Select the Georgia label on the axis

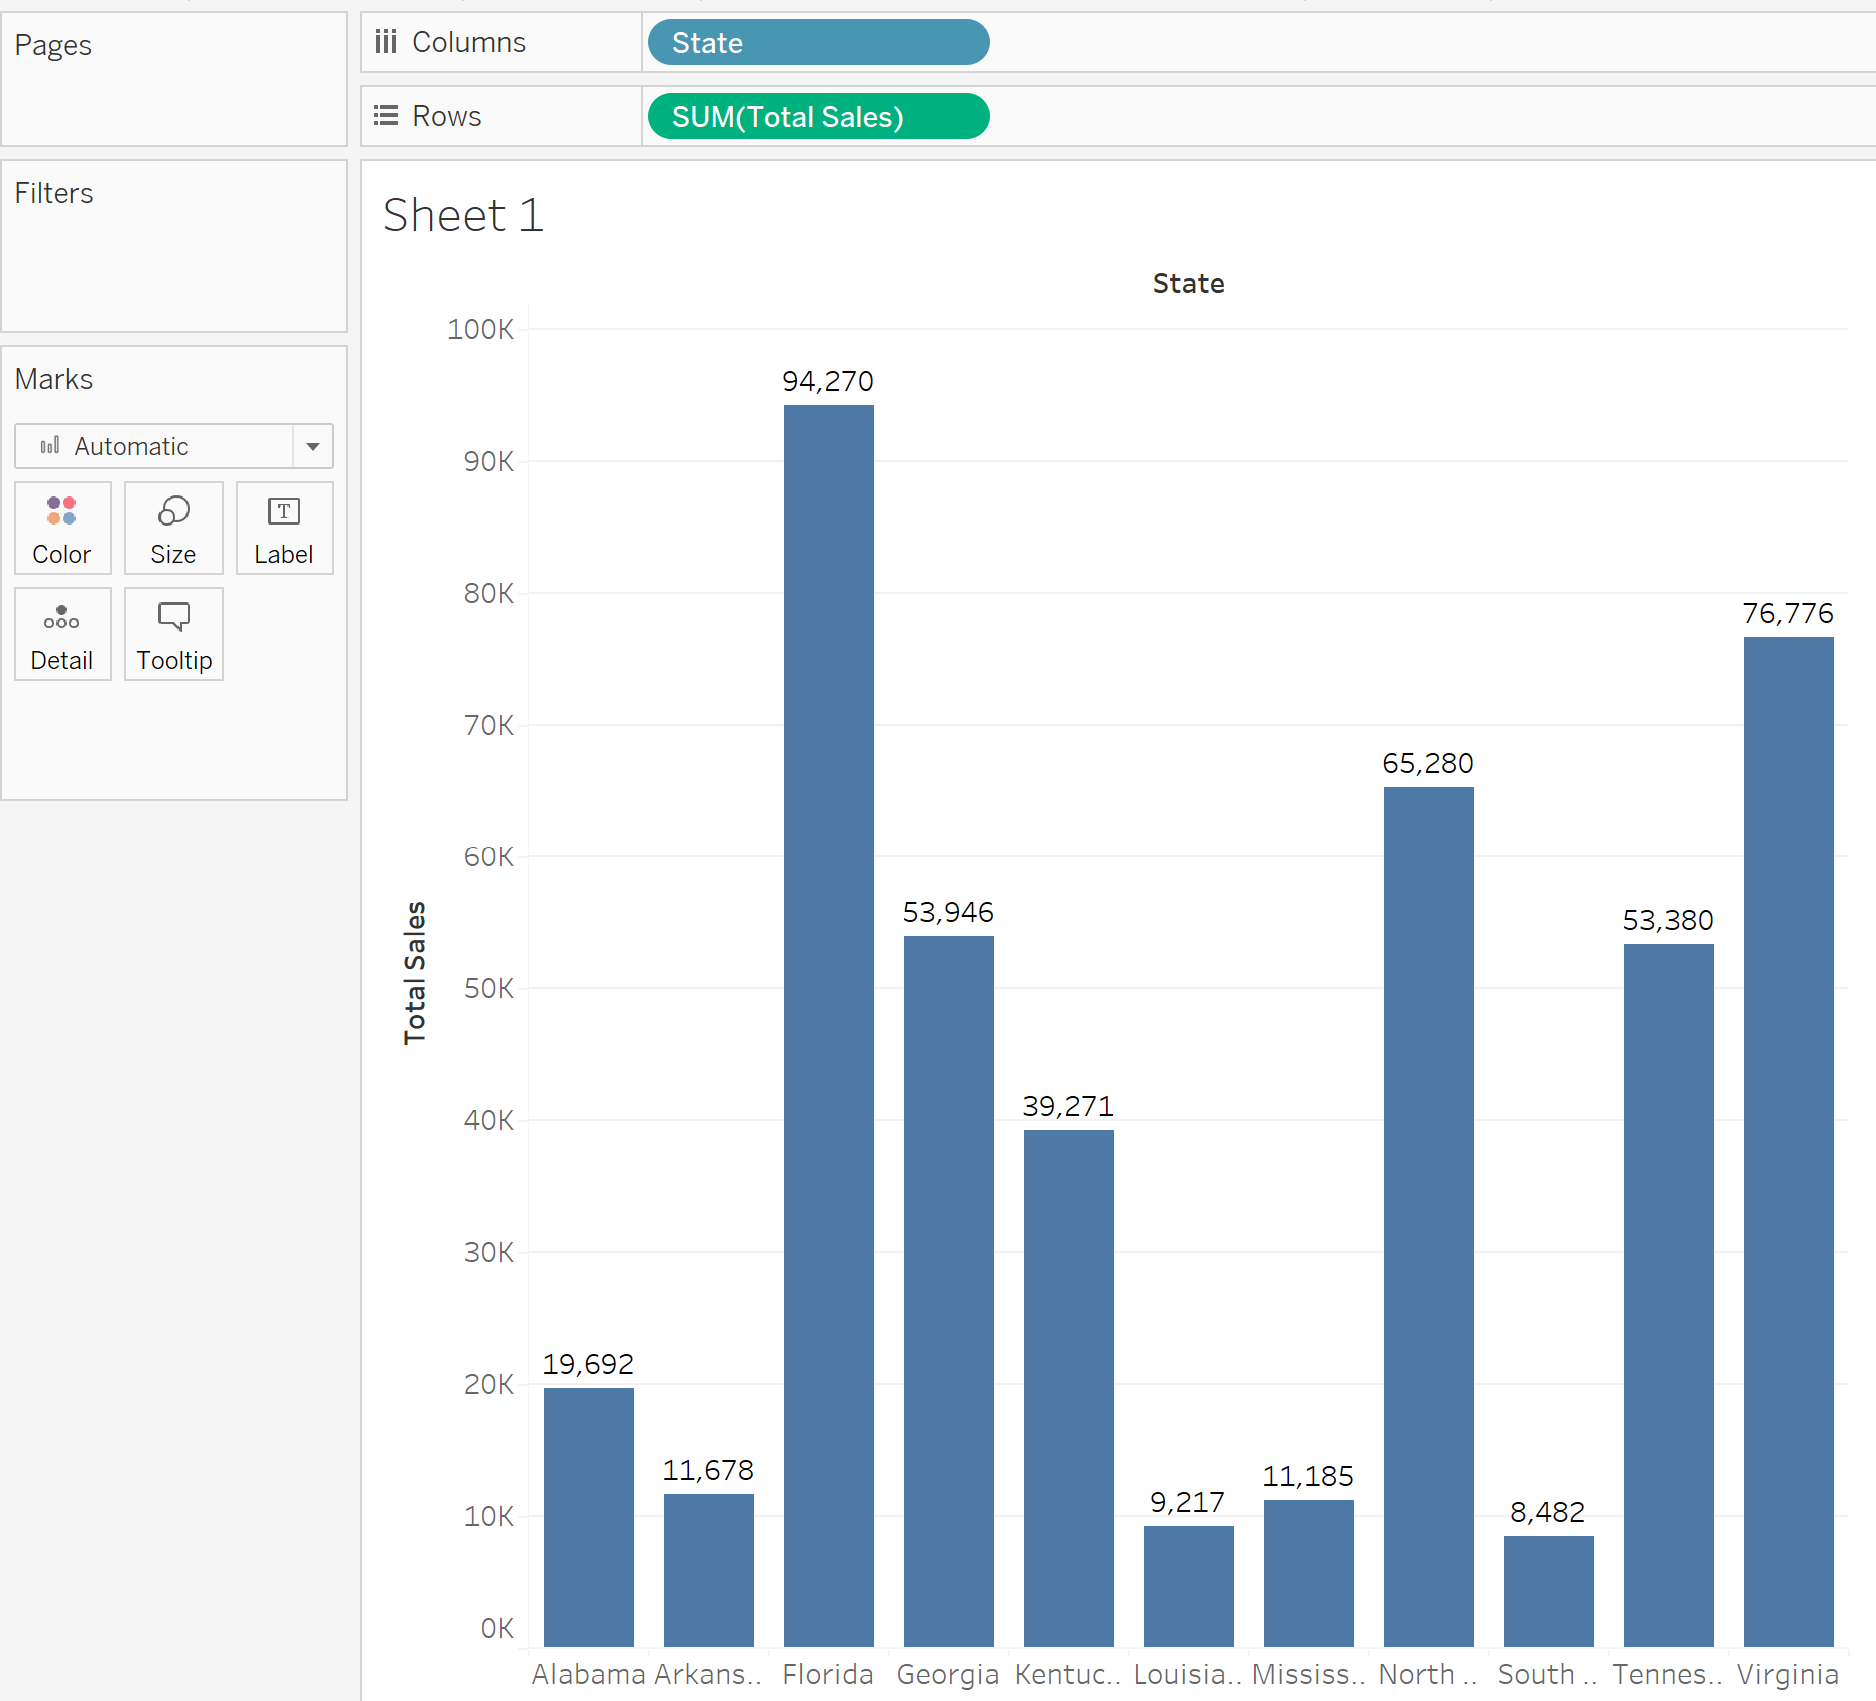point(947,1674)
